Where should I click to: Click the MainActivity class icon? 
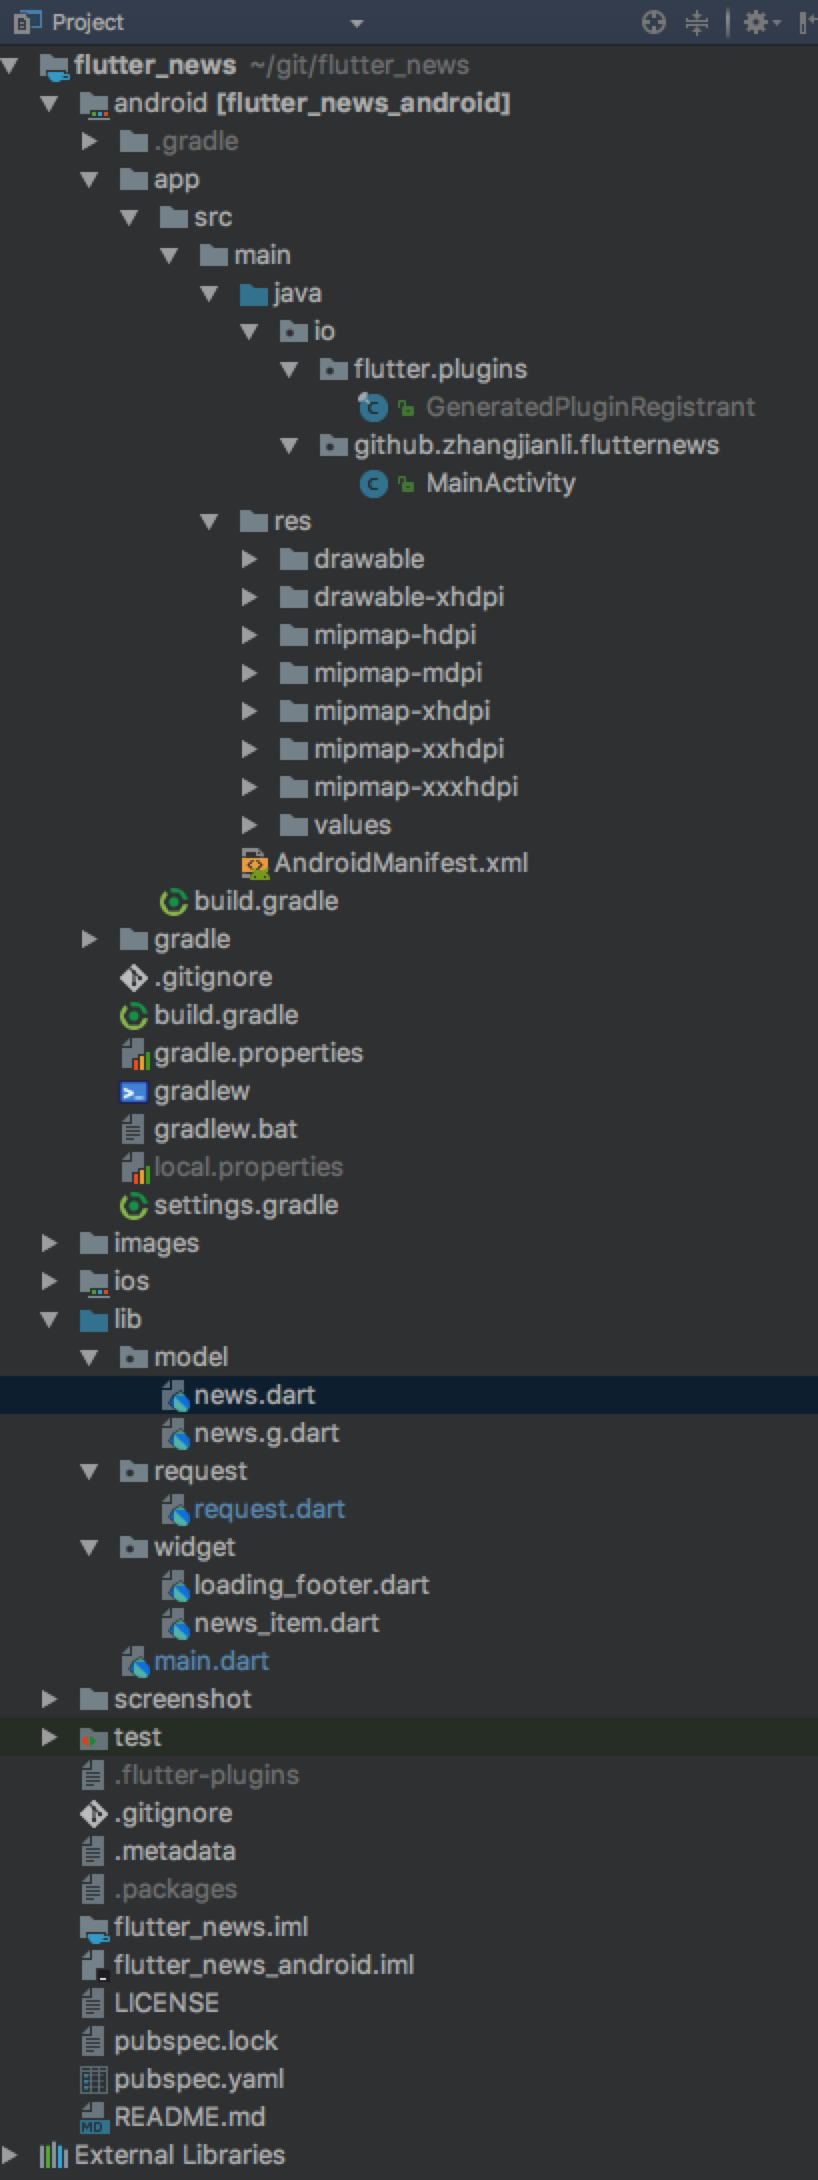pyautogui.click(x=373, y=484)
